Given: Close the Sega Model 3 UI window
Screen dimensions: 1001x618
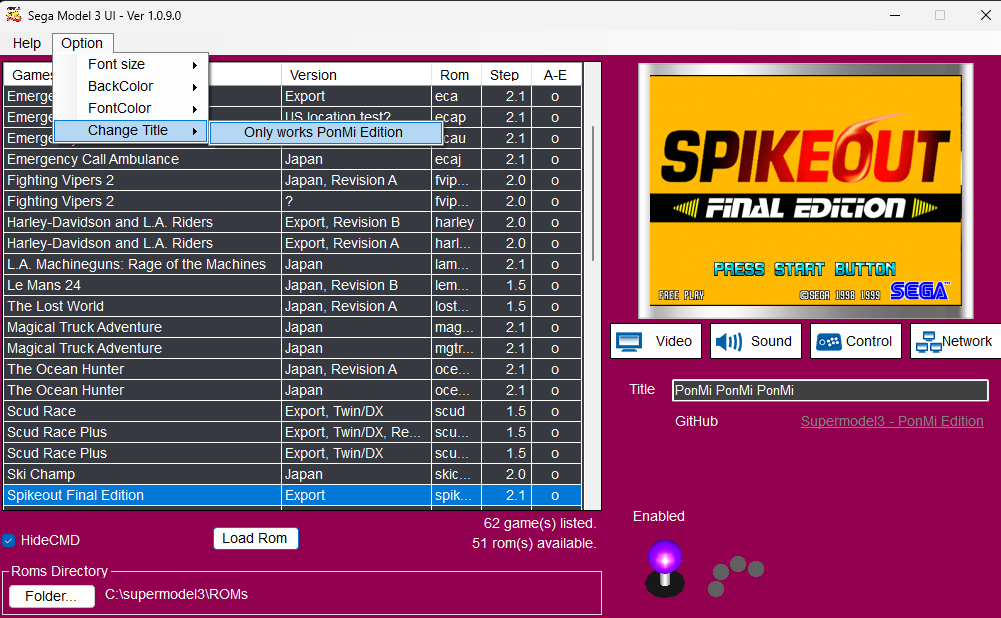Looking at the screenshot, I should tap(986, 15).
